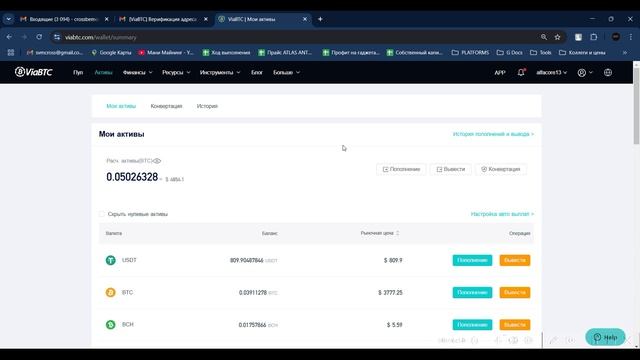Open the user profile icon dropdown
Image resolution: width=640 pixels, height=360 pixels.
pos(585,72)
